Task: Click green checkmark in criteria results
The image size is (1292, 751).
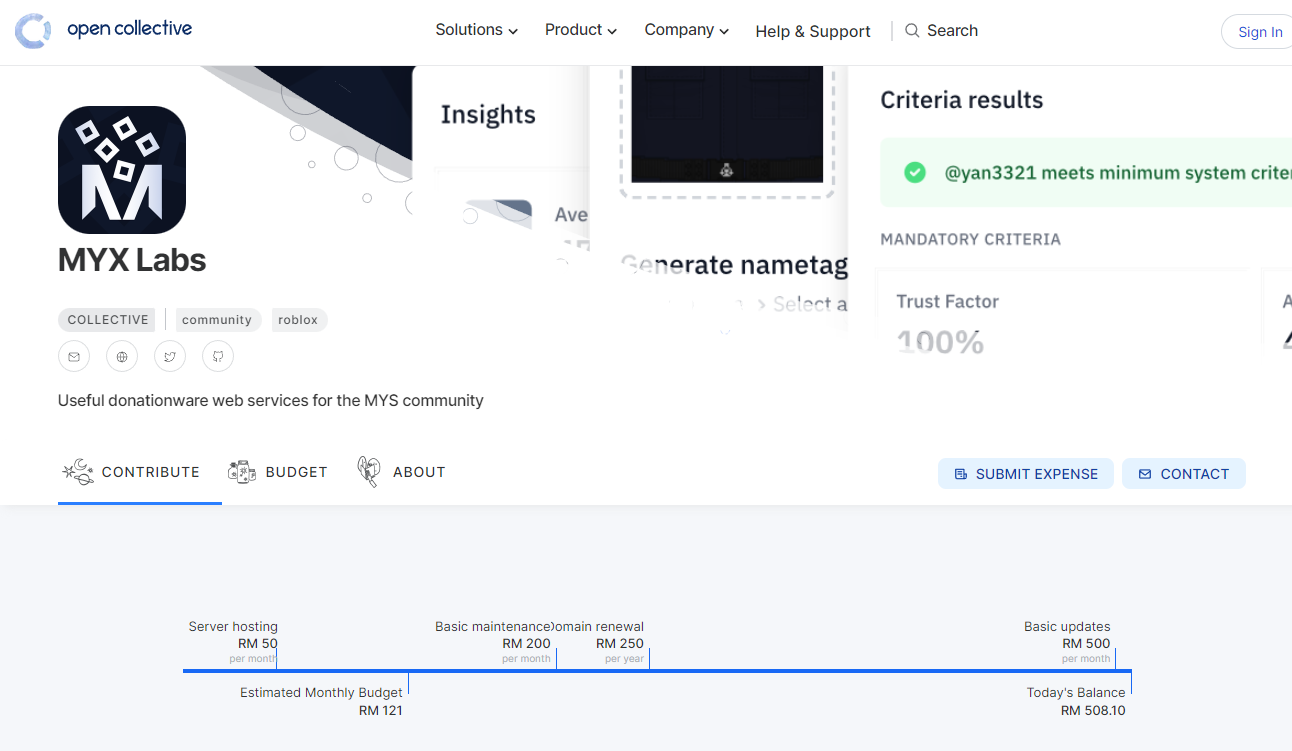Action: tap(915, 173)
